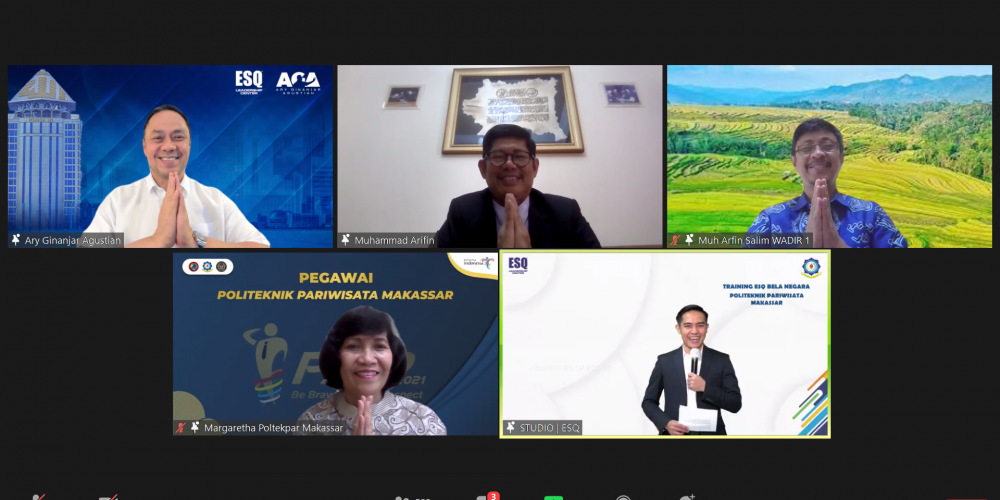Toggle meeting recording with the Record button

pos(623,497)
